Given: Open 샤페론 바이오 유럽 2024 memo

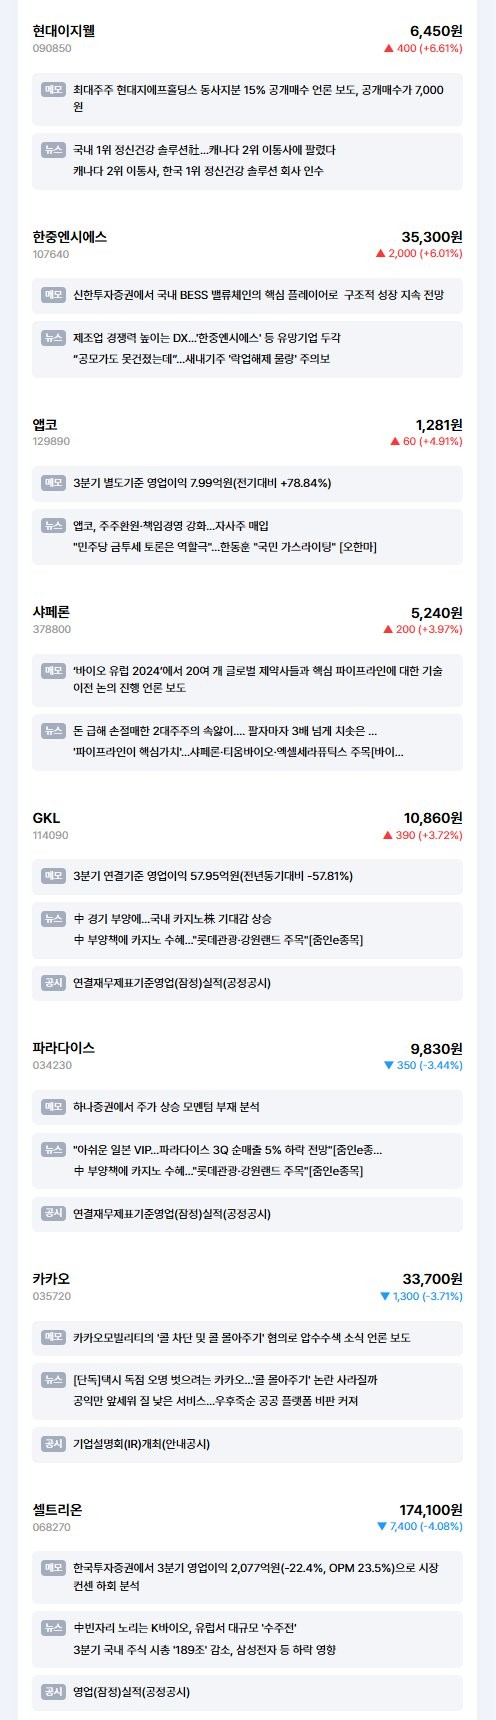Looking at the screenshot, I should (247, 680).
